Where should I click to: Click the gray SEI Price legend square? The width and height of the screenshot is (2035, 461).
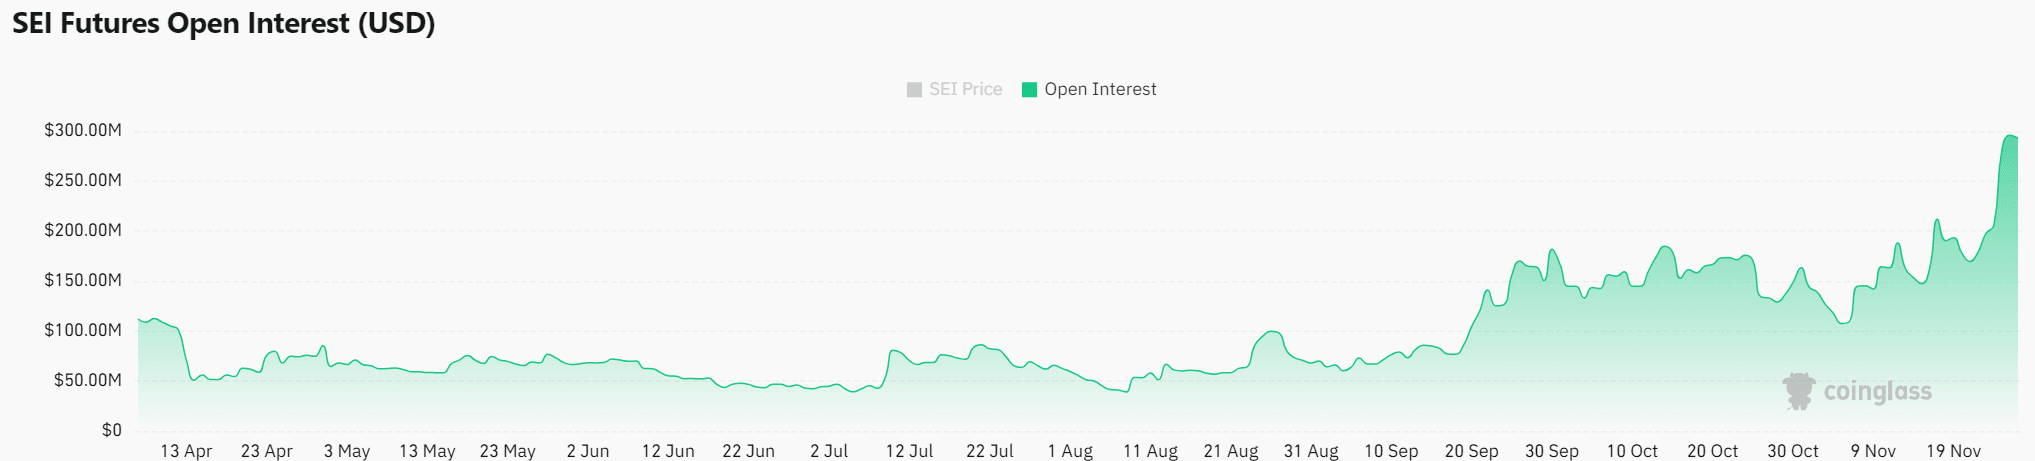(x=914, y=90)
